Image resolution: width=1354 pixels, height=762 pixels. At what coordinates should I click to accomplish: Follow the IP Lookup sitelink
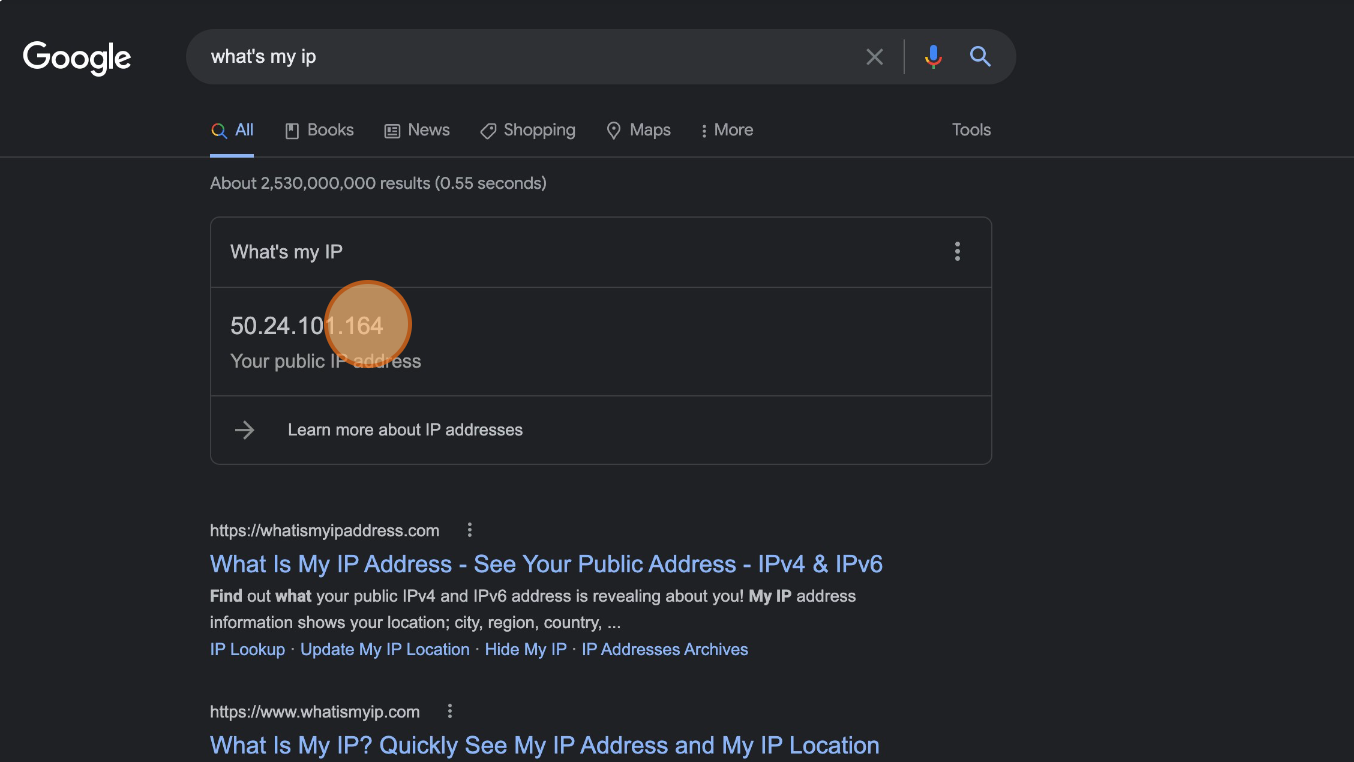pos(247,649)
